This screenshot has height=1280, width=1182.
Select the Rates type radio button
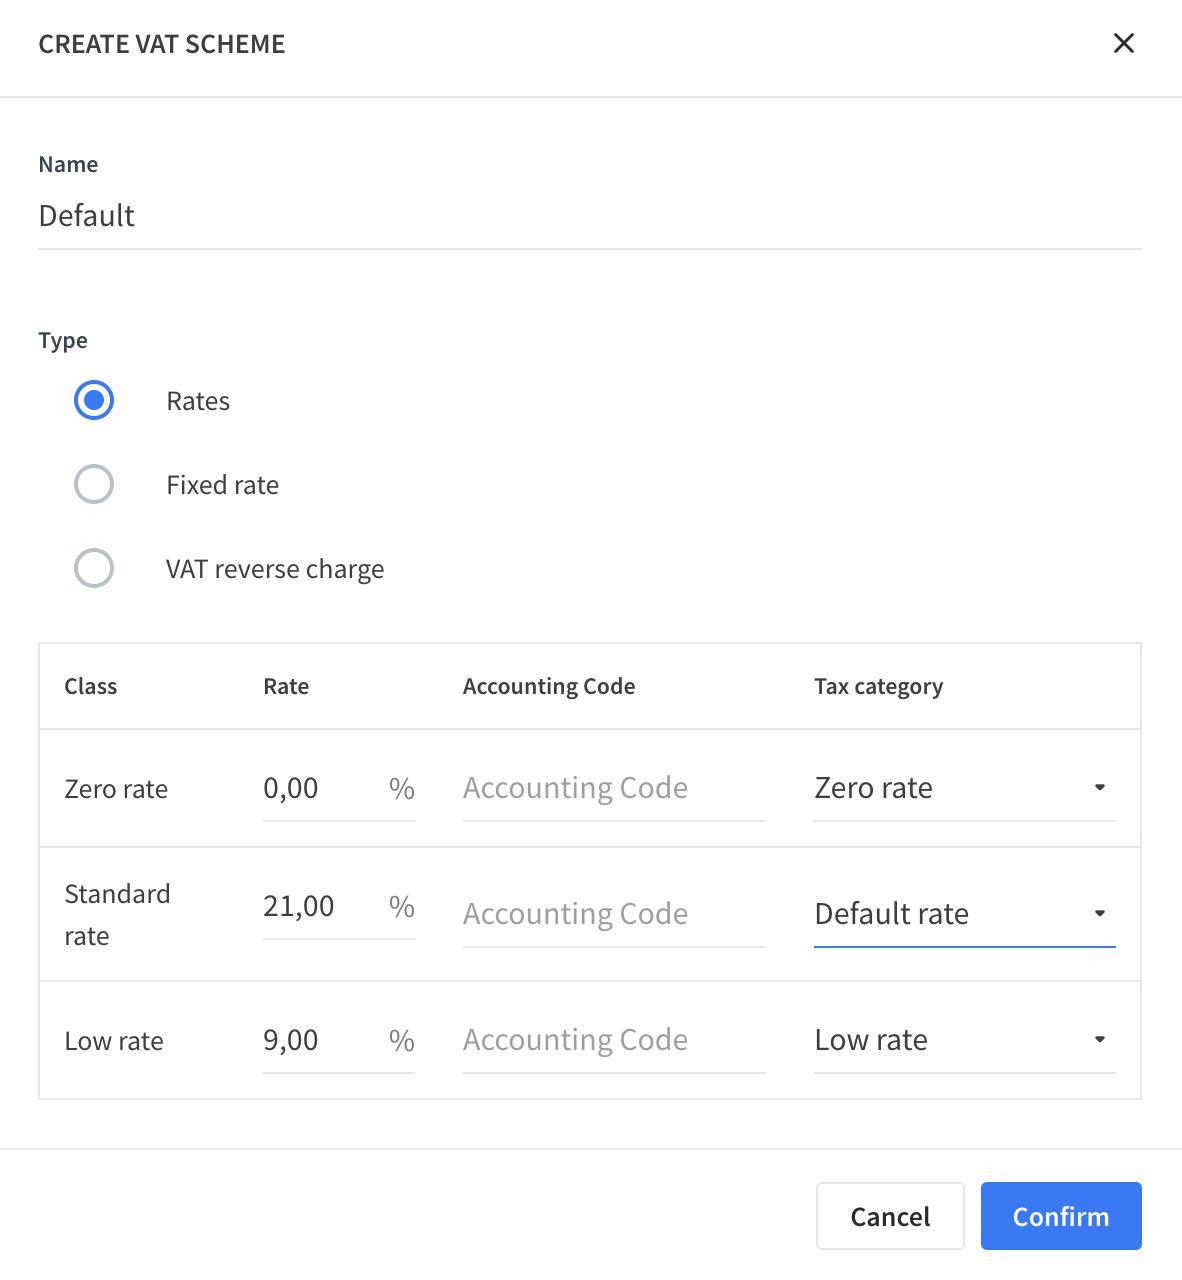94,401
